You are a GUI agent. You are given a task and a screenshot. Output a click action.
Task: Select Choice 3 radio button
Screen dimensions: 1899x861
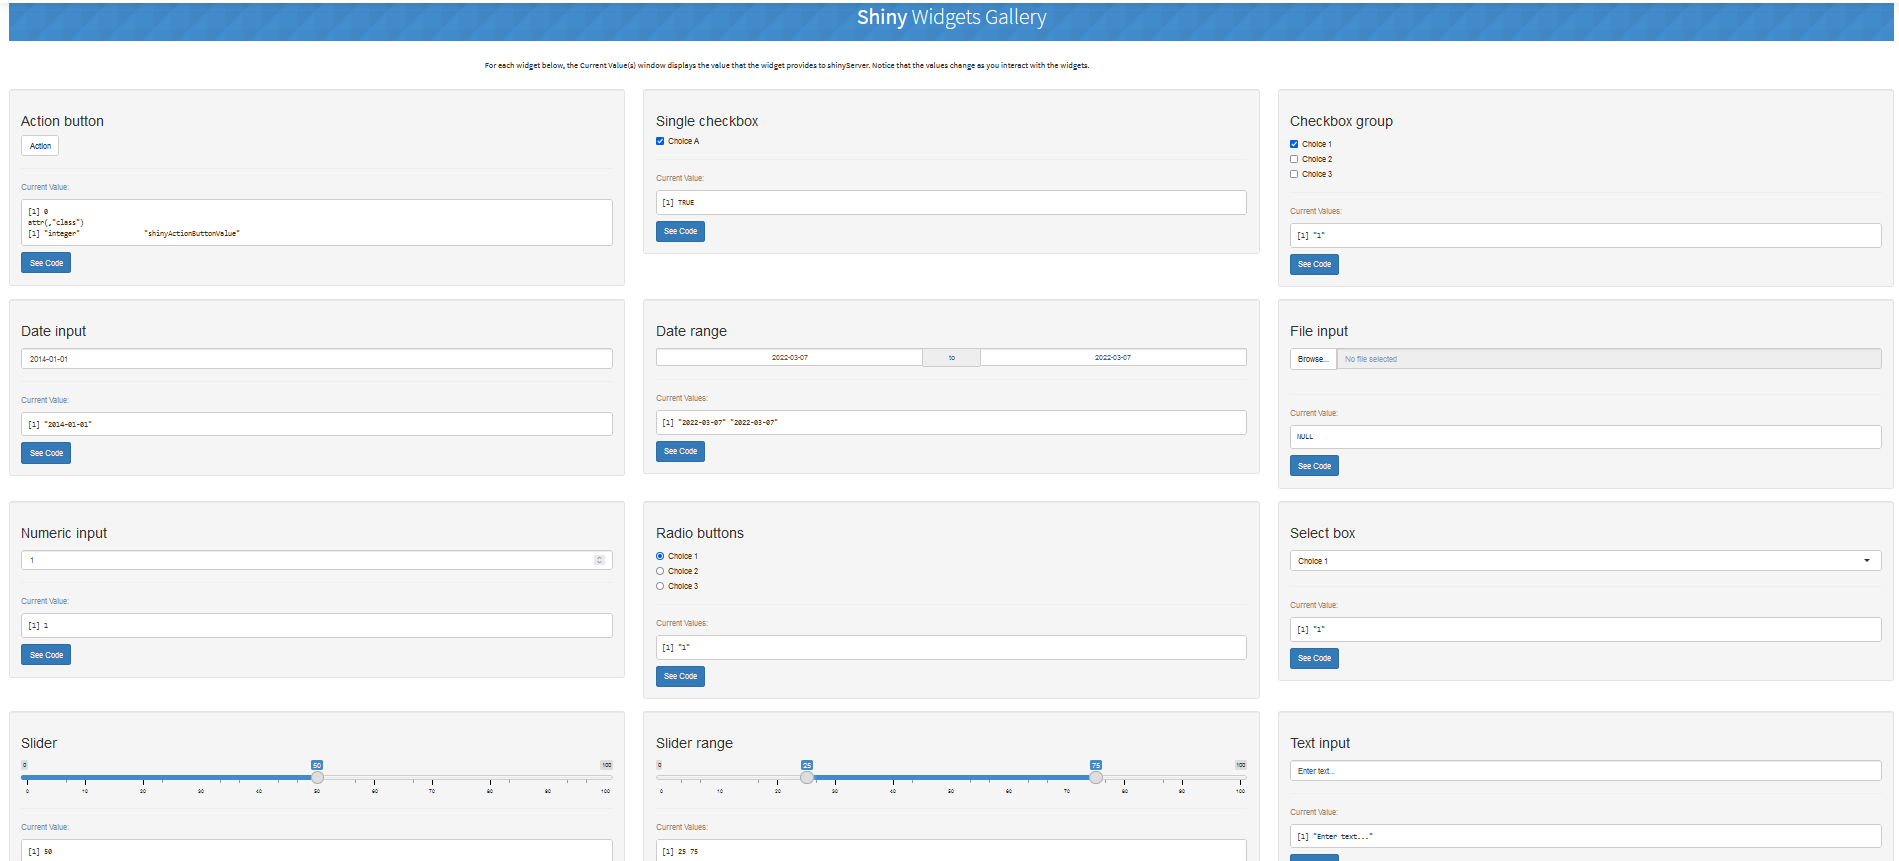click(660, 586)
